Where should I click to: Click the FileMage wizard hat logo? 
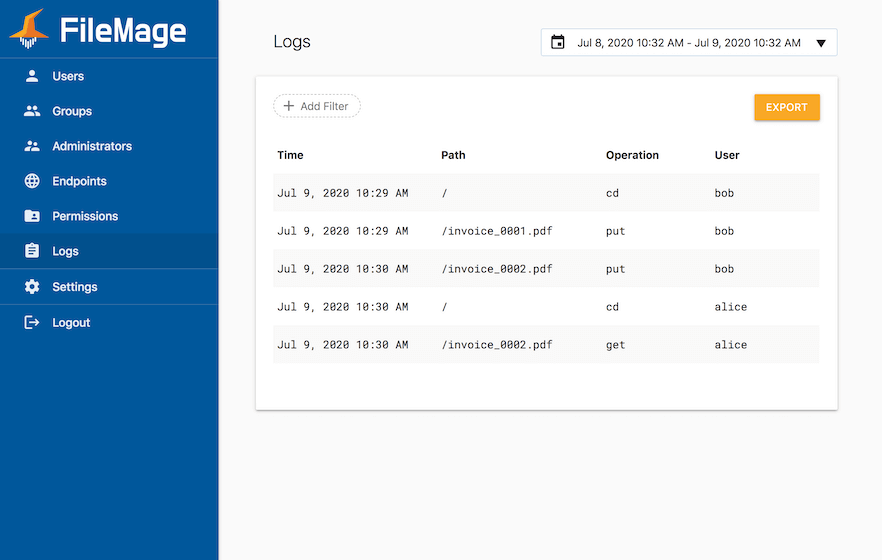point(29,29)
